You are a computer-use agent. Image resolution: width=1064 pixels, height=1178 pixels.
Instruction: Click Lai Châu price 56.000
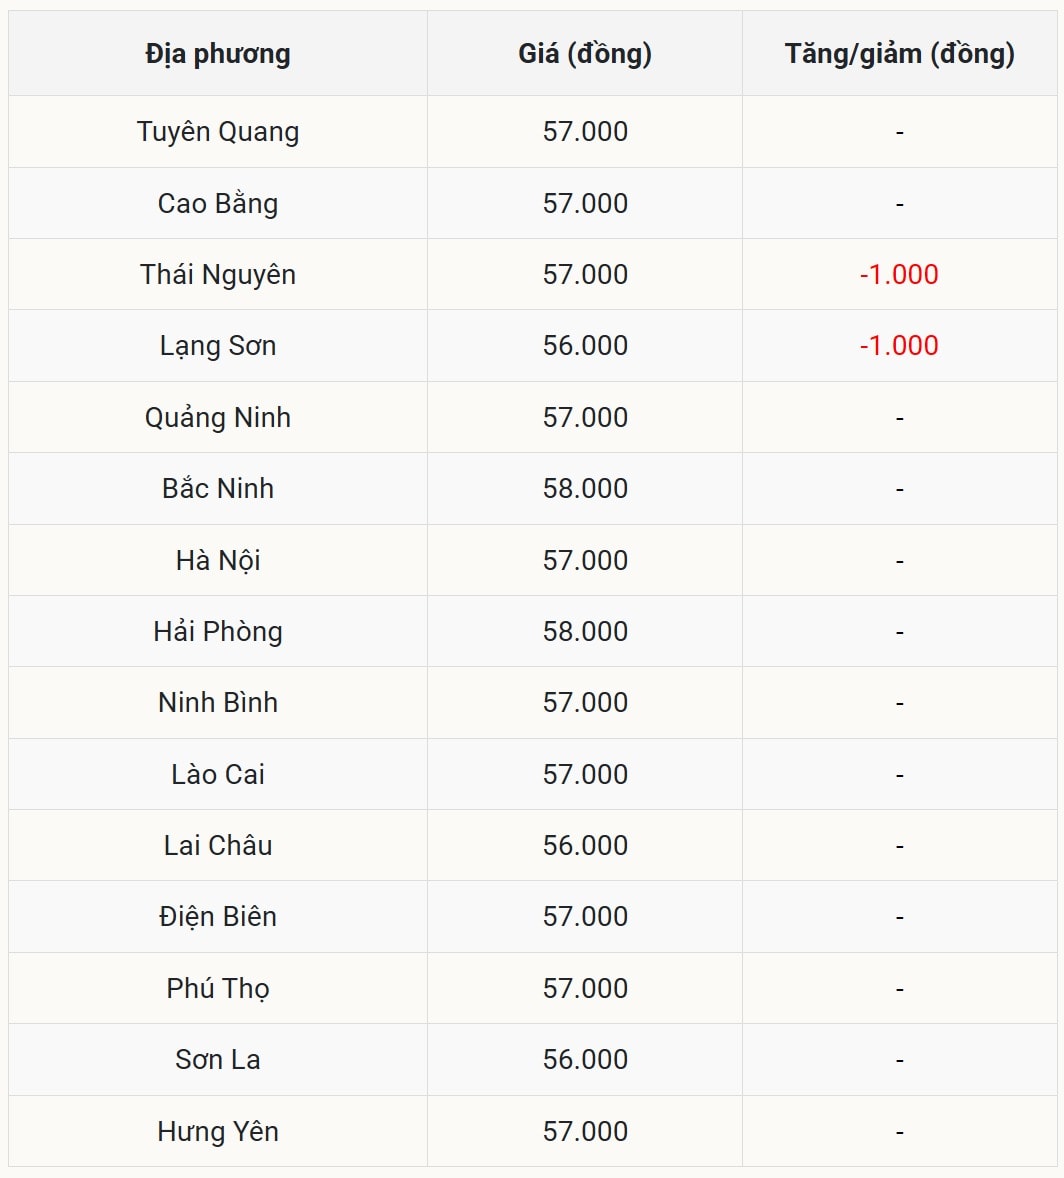(x=585, y=846)
